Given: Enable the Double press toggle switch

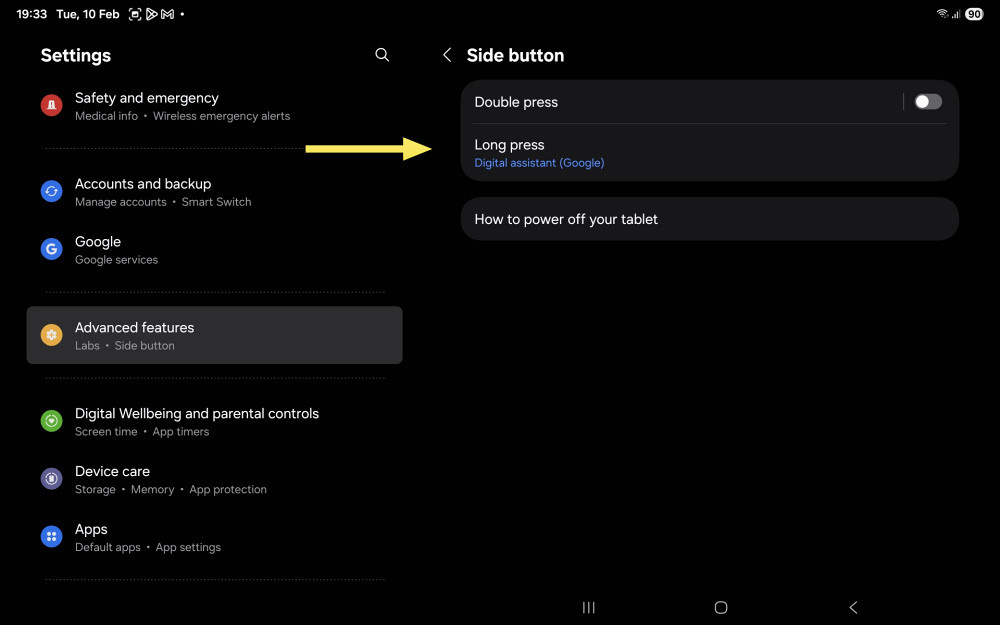Looking at the screenshot, I should coord(928,101).
